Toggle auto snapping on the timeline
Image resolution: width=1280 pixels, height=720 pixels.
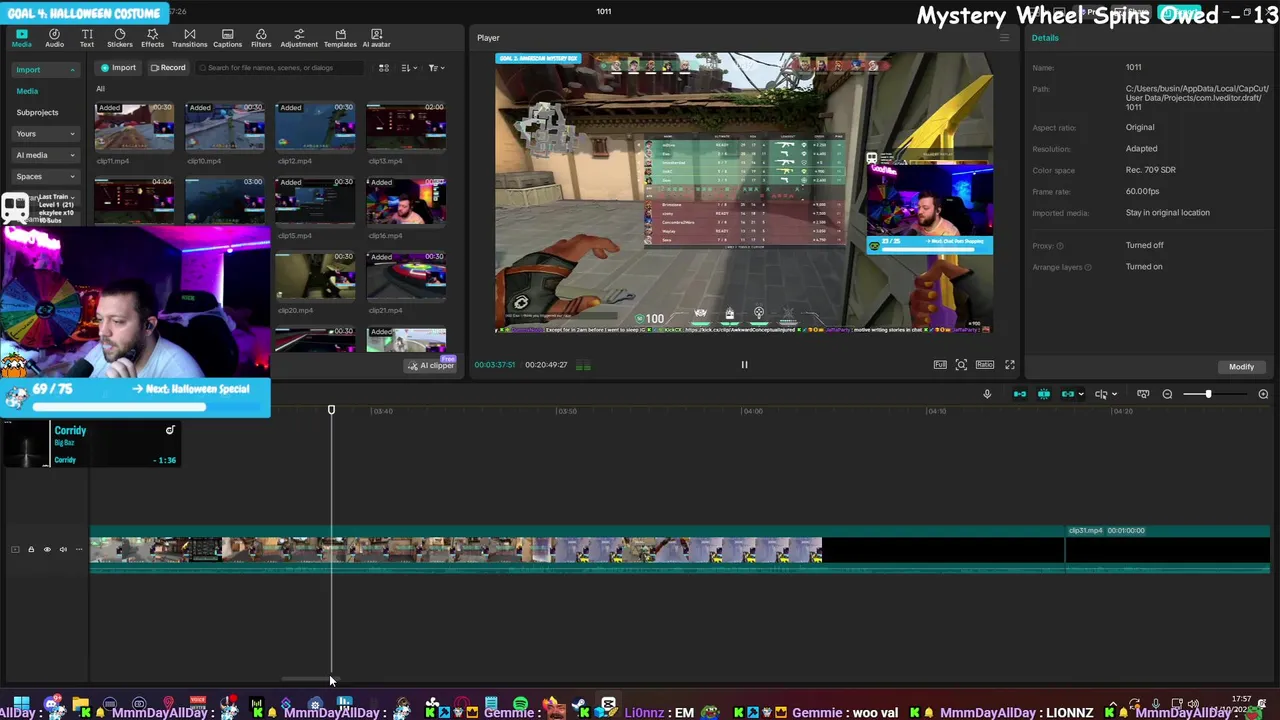1044,394
